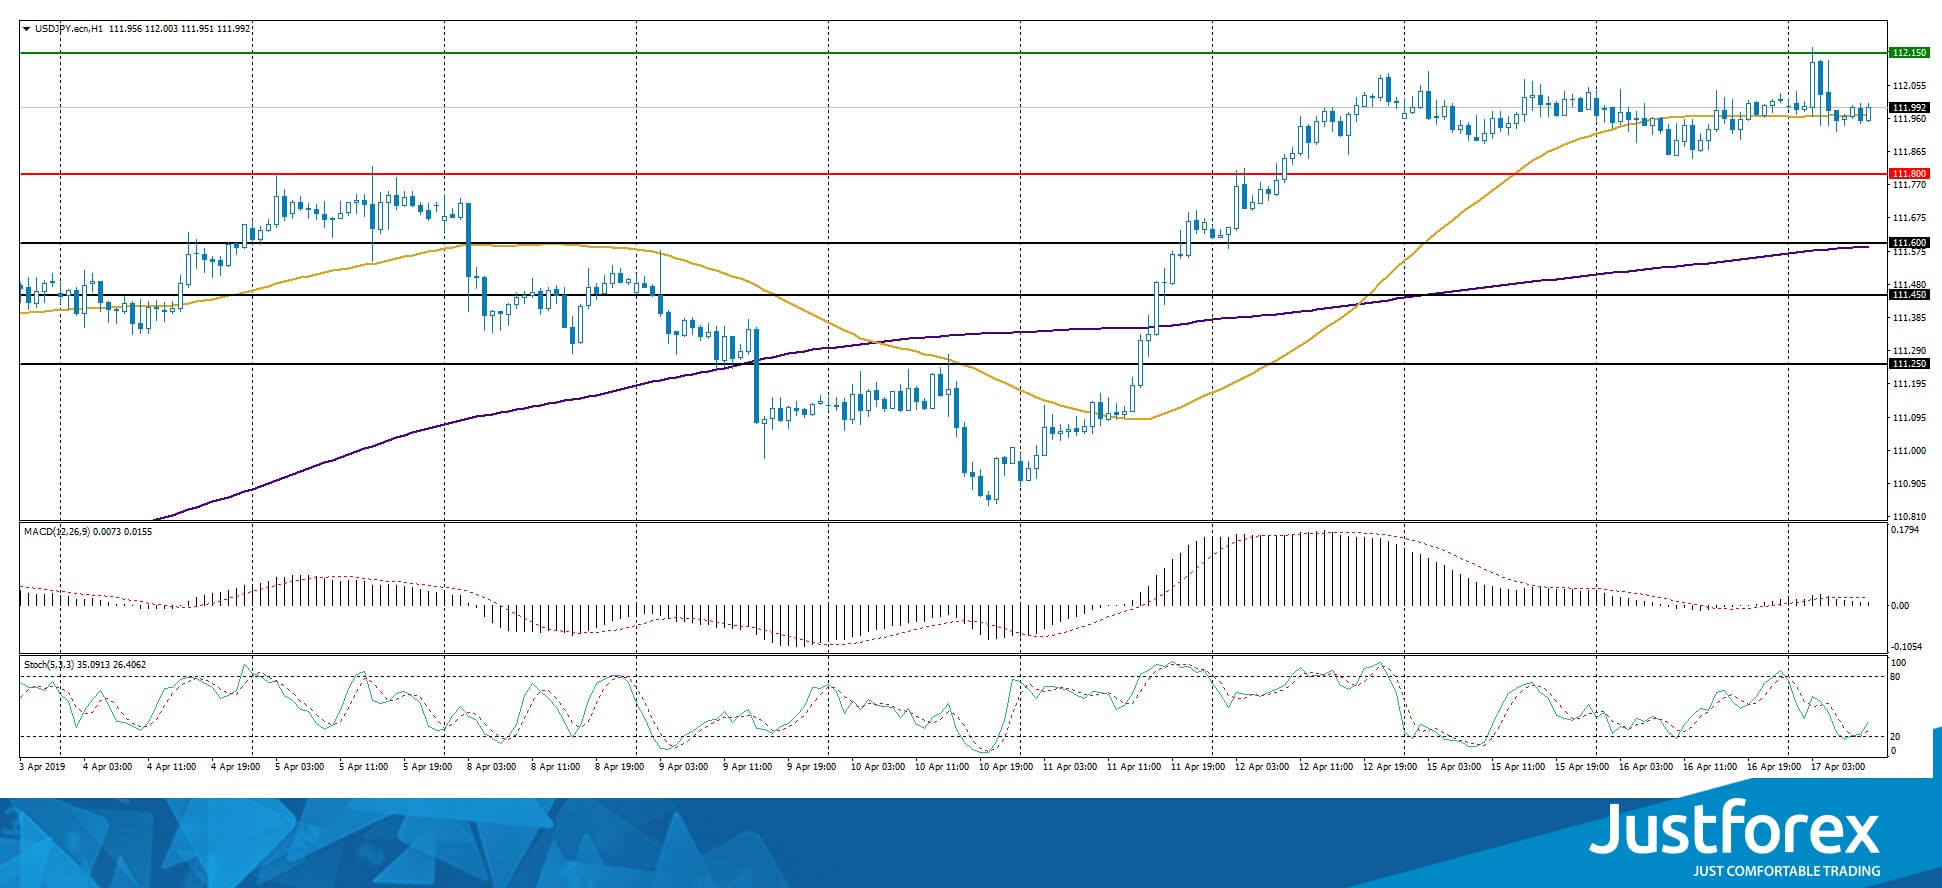
Task: Click the 111.865 value on the price scale
Action: point(1908,152)
